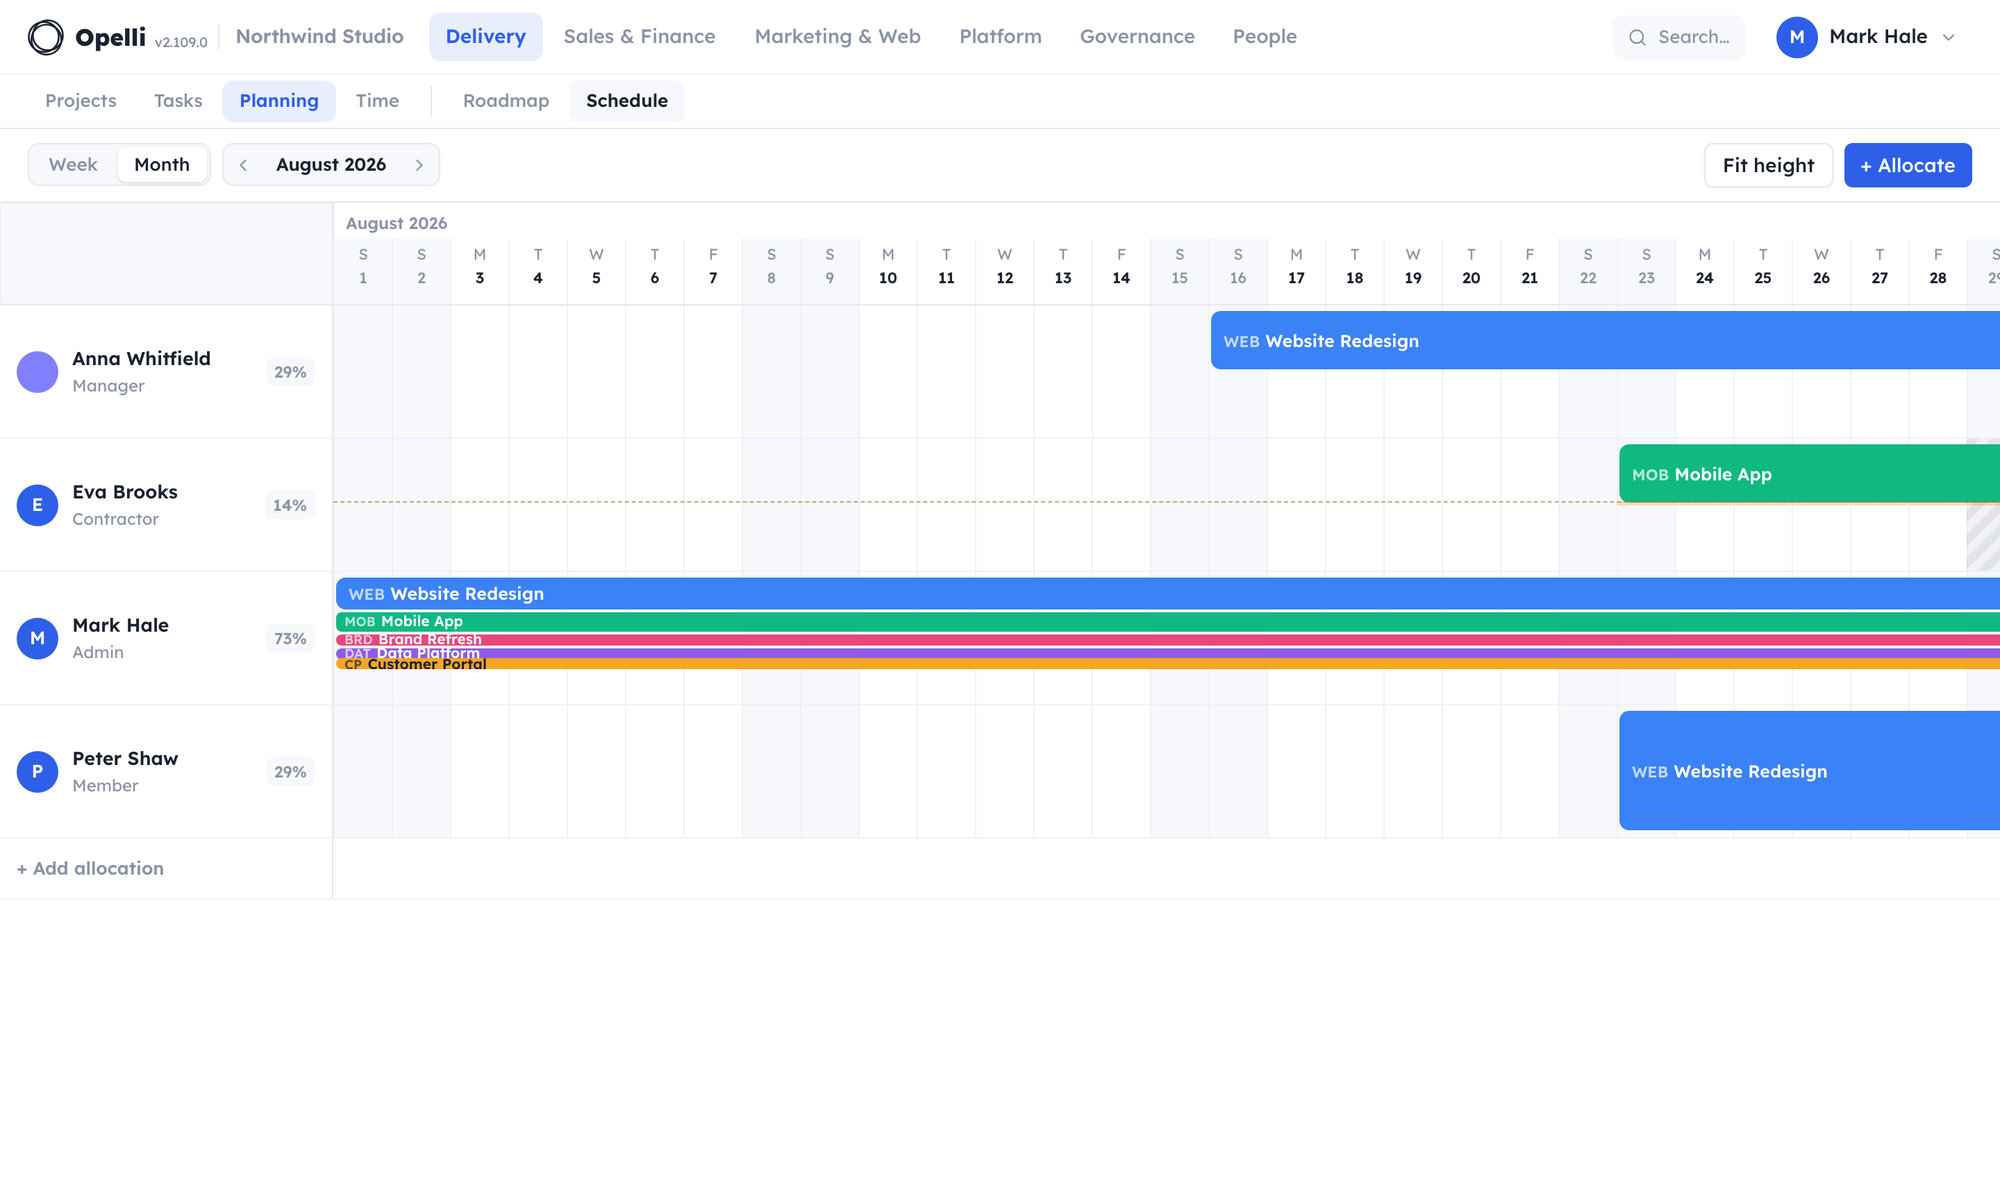This screenshot has width=2000, height=1194.
Task: Select the Planning tab
Action: click(x=279, y=101)
